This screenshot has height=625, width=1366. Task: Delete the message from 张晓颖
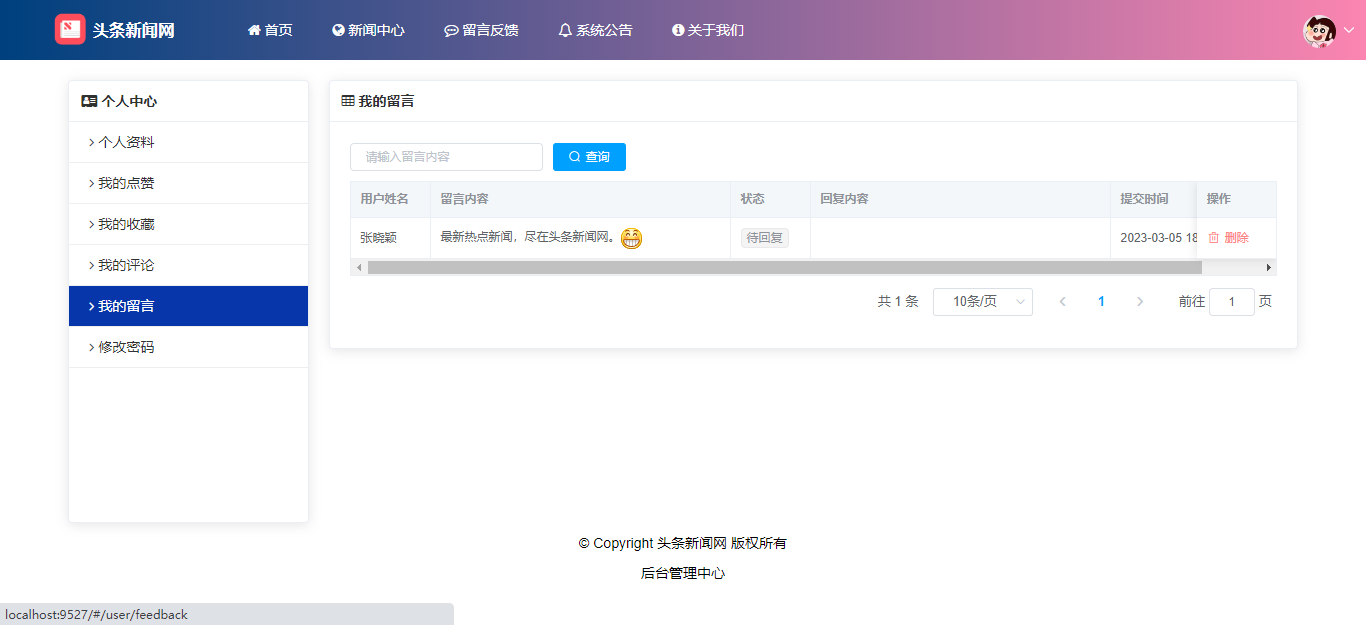[x=1229, y=238]
